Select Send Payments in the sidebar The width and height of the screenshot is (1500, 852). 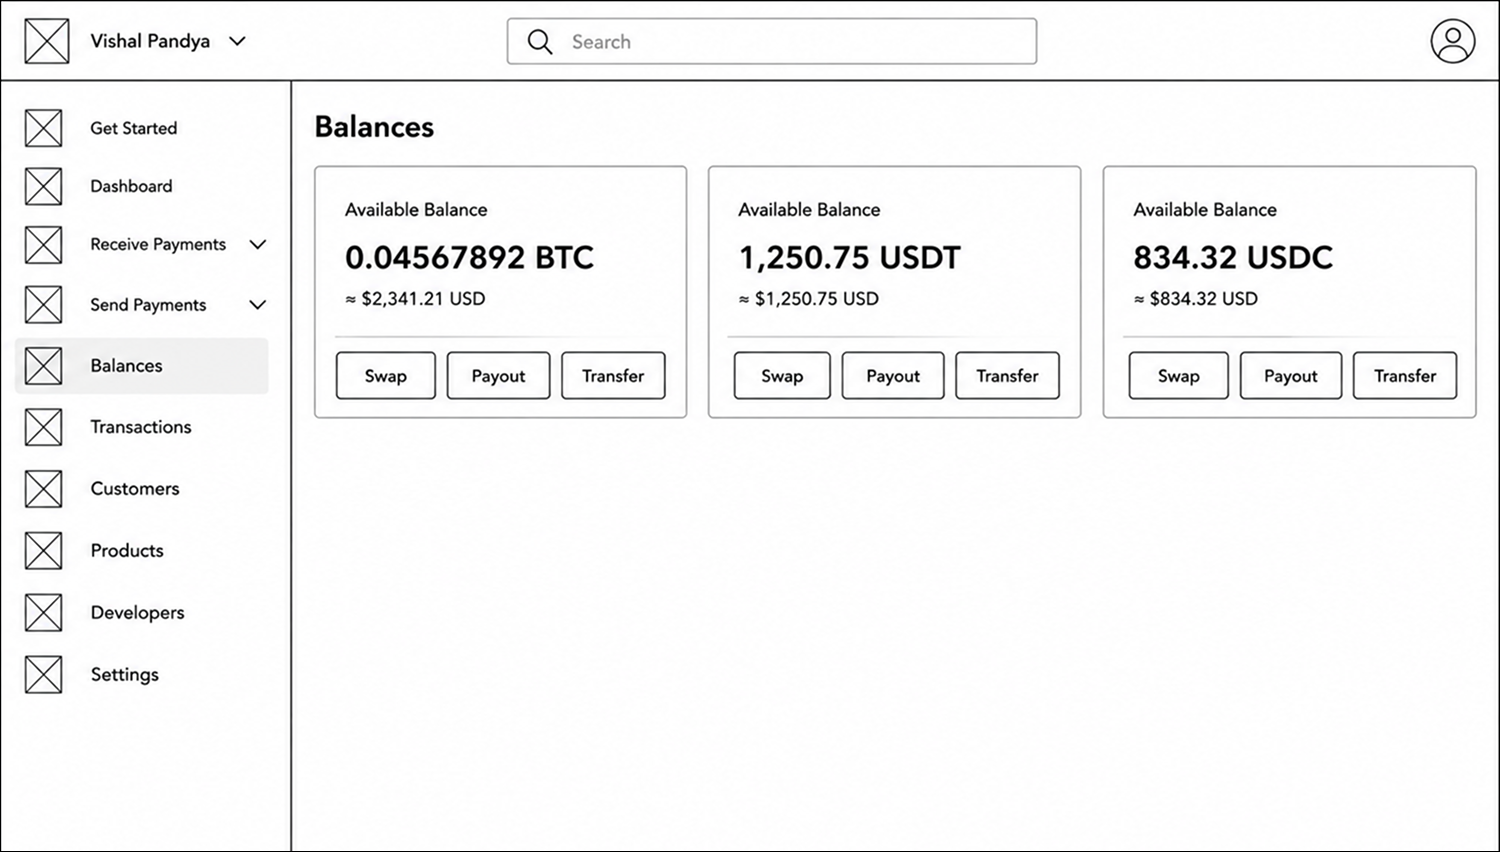tap(148, 305)
